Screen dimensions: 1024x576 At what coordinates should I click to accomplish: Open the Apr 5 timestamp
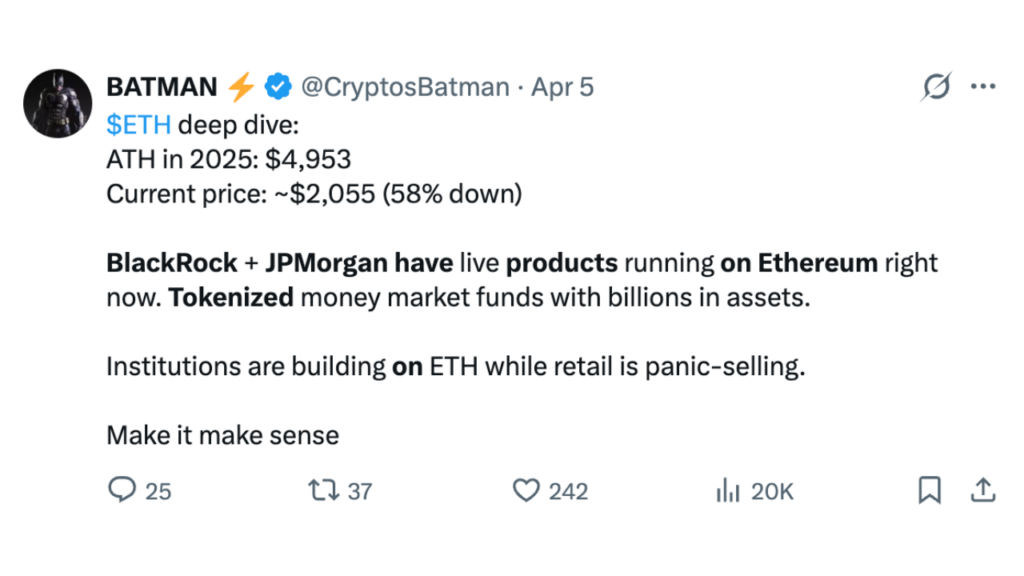point(564,87)
